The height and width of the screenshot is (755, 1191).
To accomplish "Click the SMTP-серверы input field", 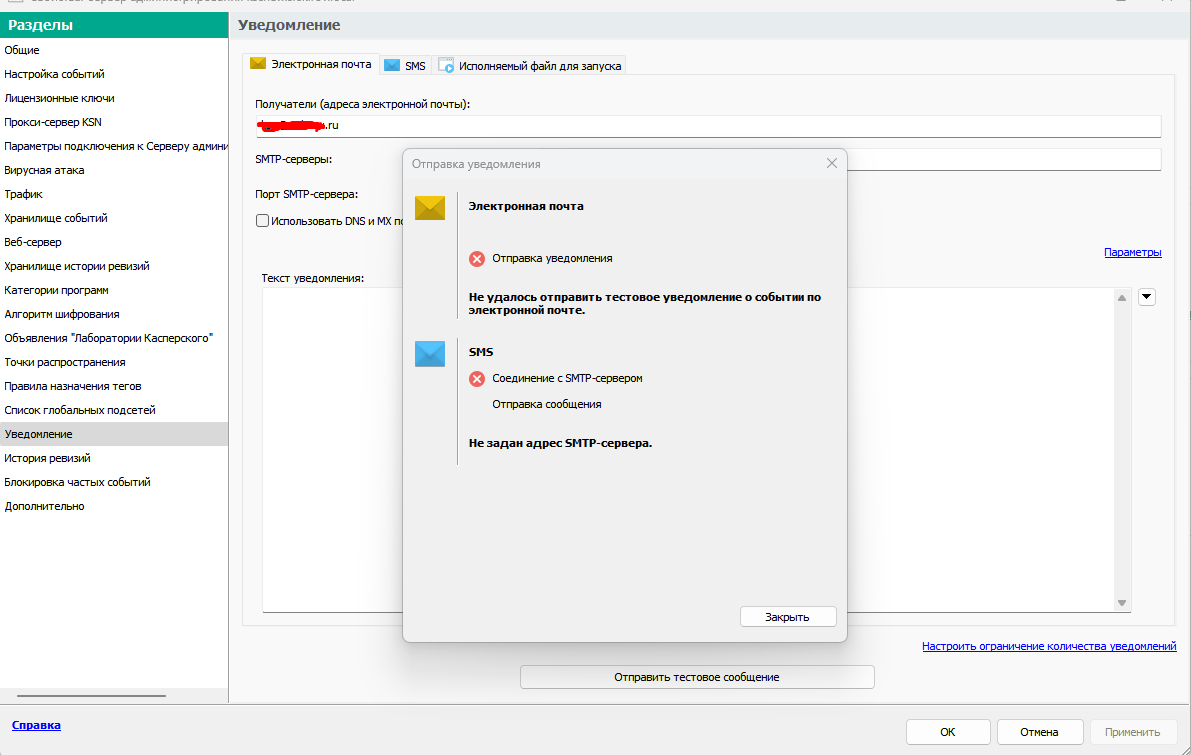I will pyautogui.click(x=1004, y=160).
